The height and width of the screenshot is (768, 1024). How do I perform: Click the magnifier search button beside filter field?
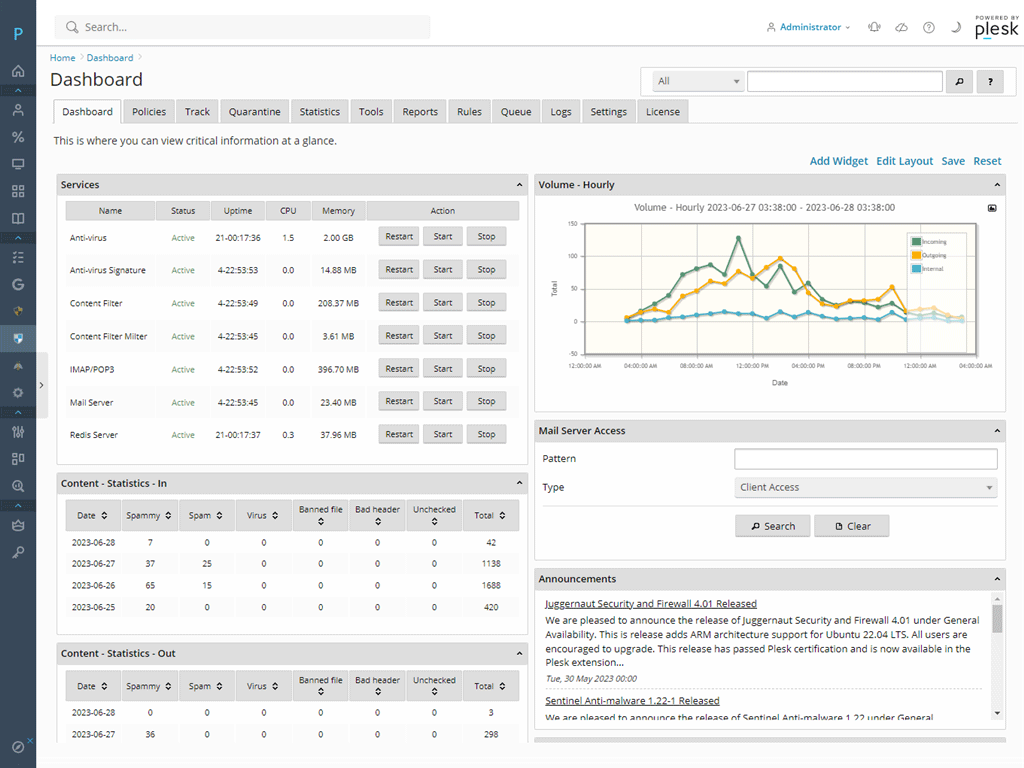(x=959, y=82)
